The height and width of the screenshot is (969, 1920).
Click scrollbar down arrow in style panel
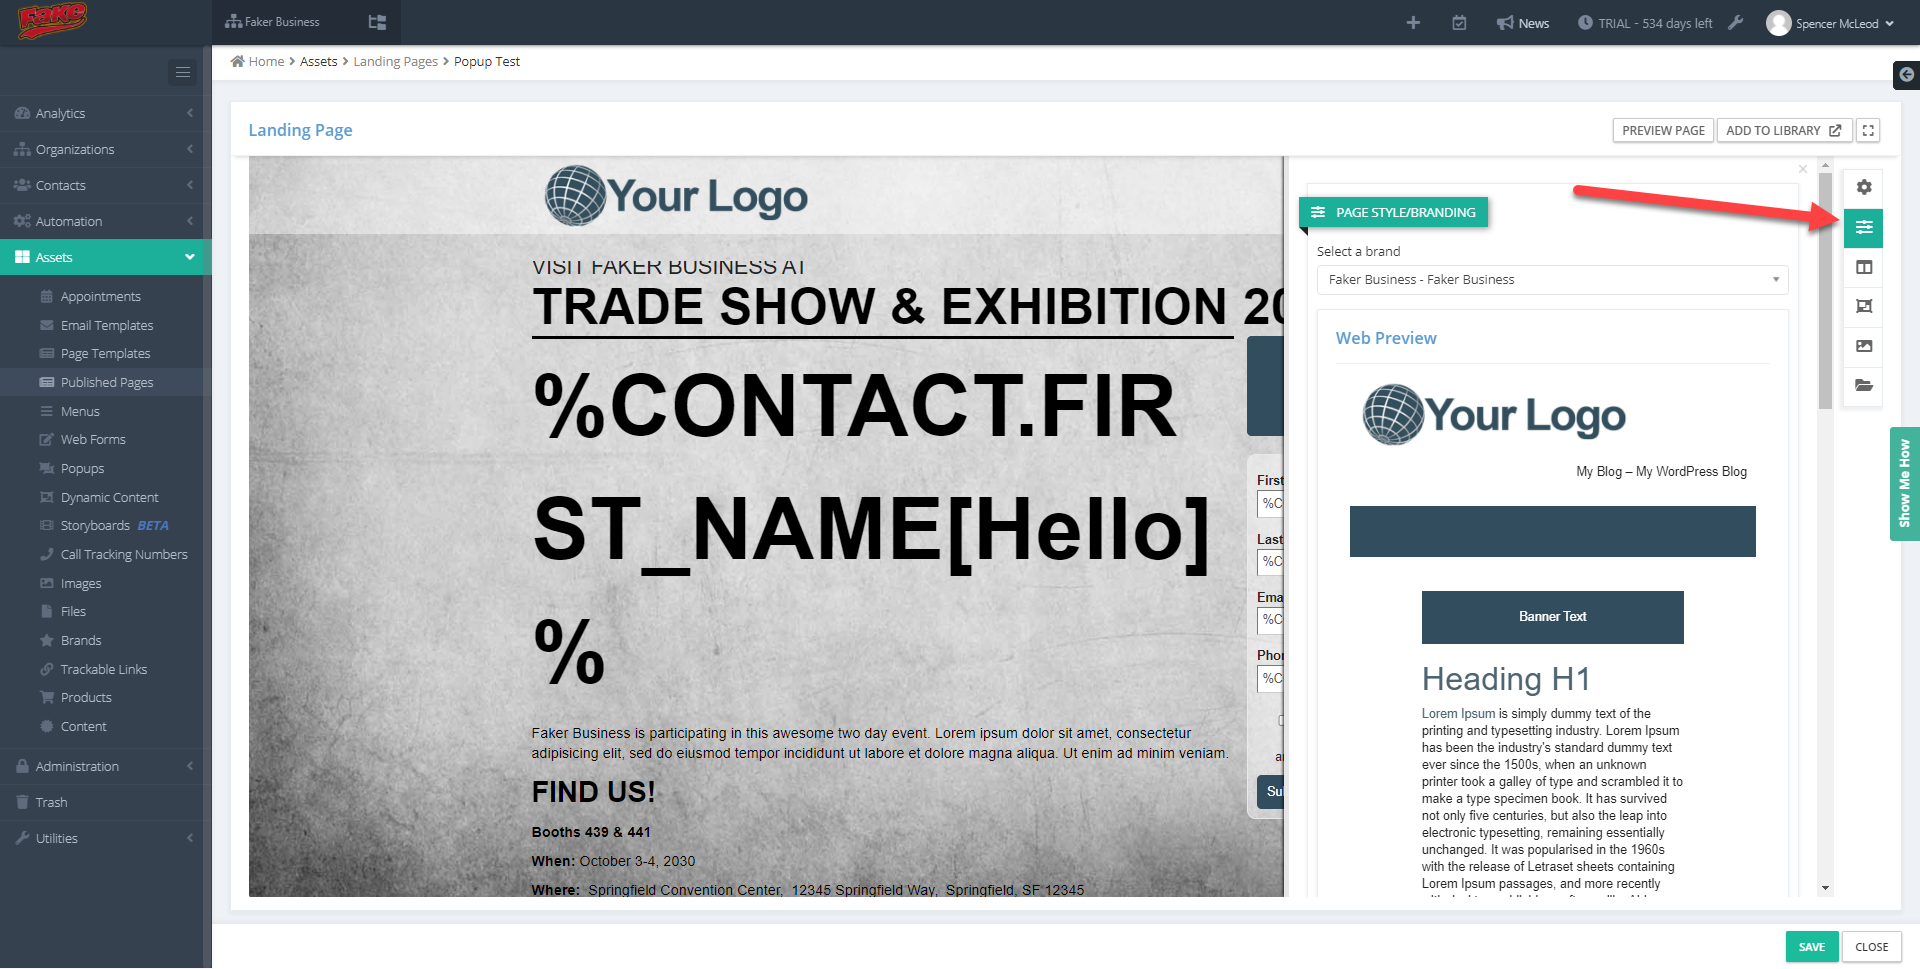pos(1825,888)
